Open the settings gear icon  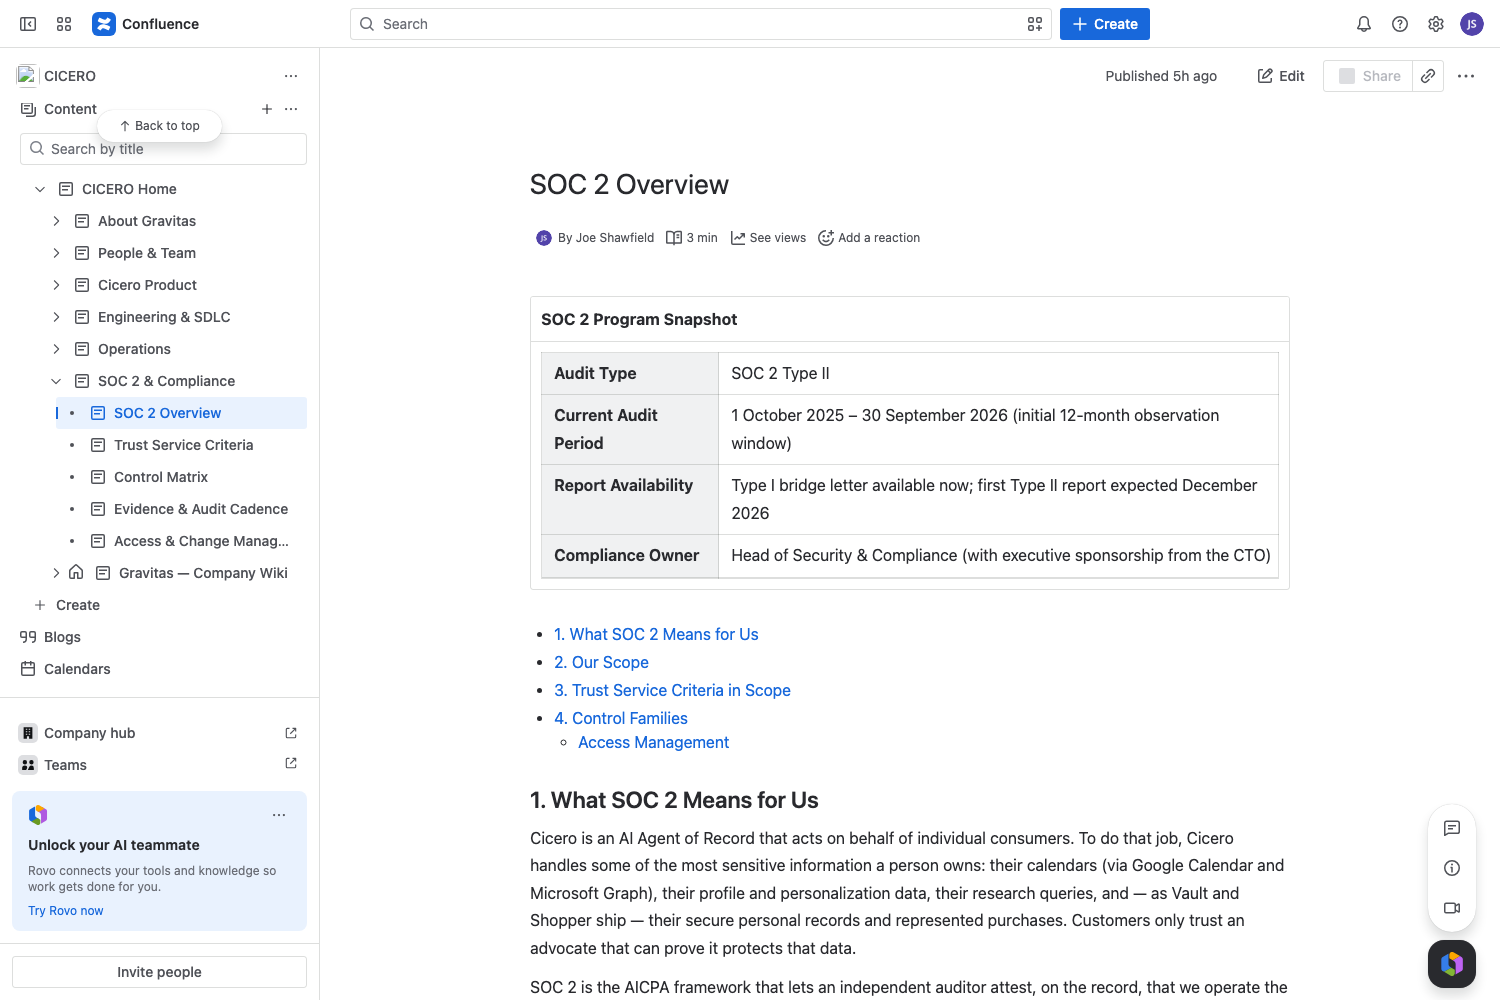[1436, 24]
